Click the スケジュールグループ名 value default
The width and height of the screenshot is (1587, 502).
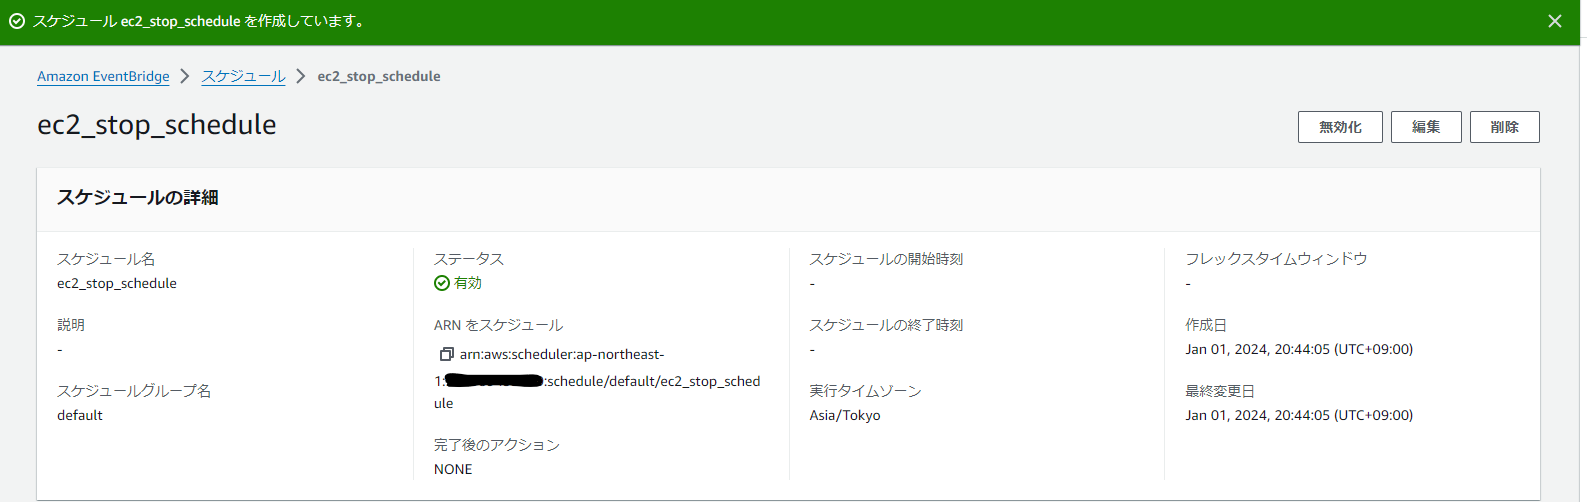80,415
